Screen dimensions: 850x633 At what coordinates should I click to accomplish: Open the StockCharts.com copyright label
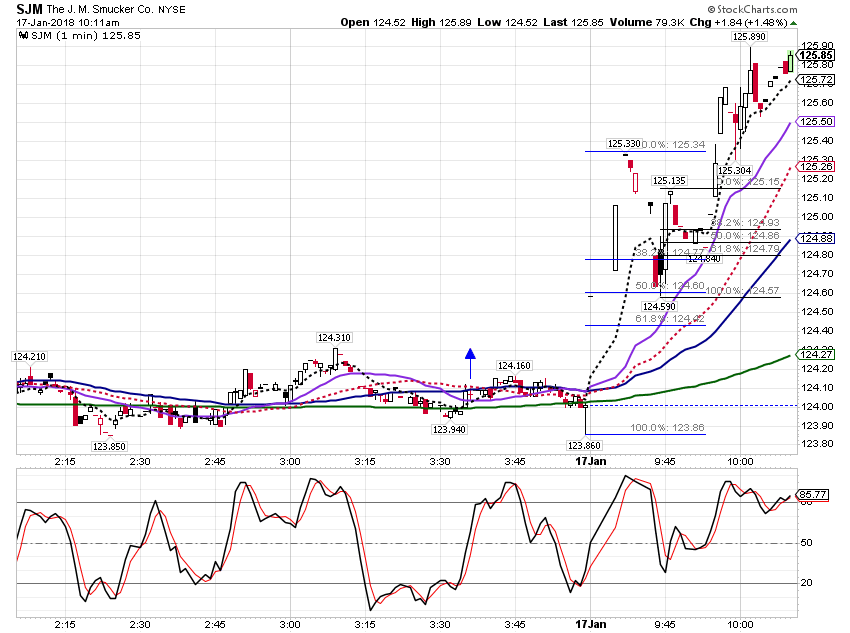(x=752, y=9)
